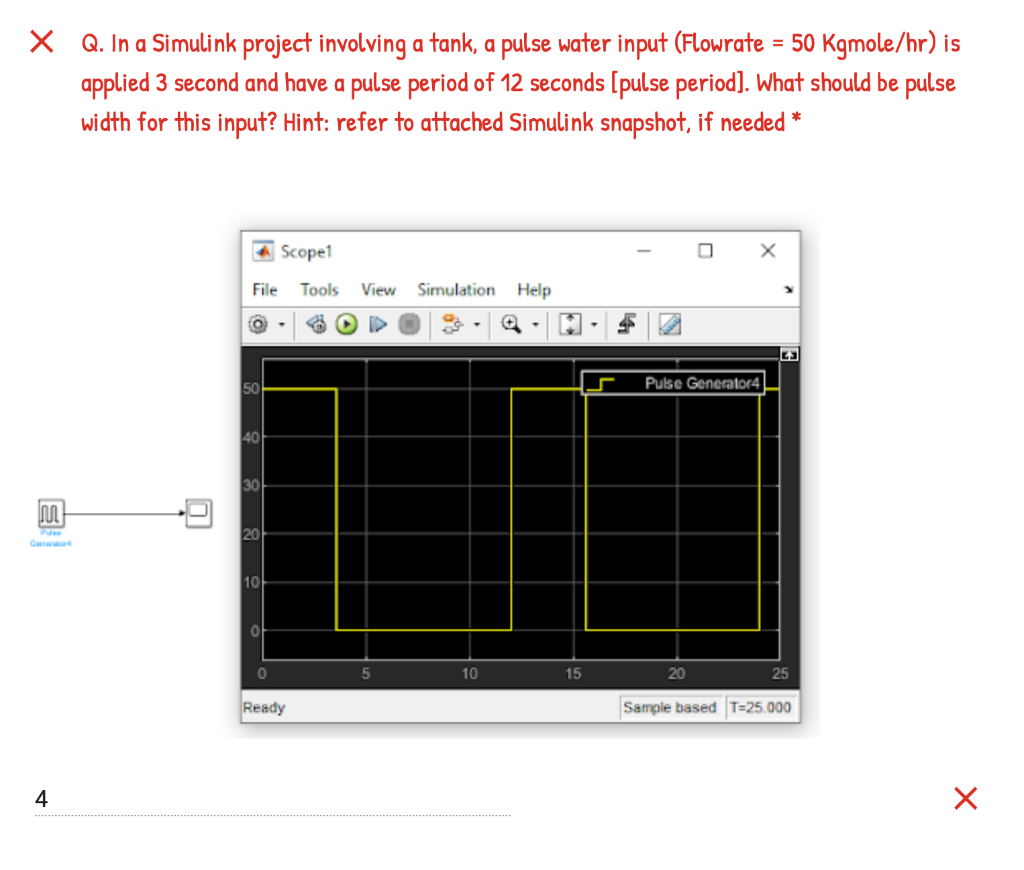Open the Tools menu in Scope1
The width and height of the screenshot is (1024, 870).
(319, 289)
